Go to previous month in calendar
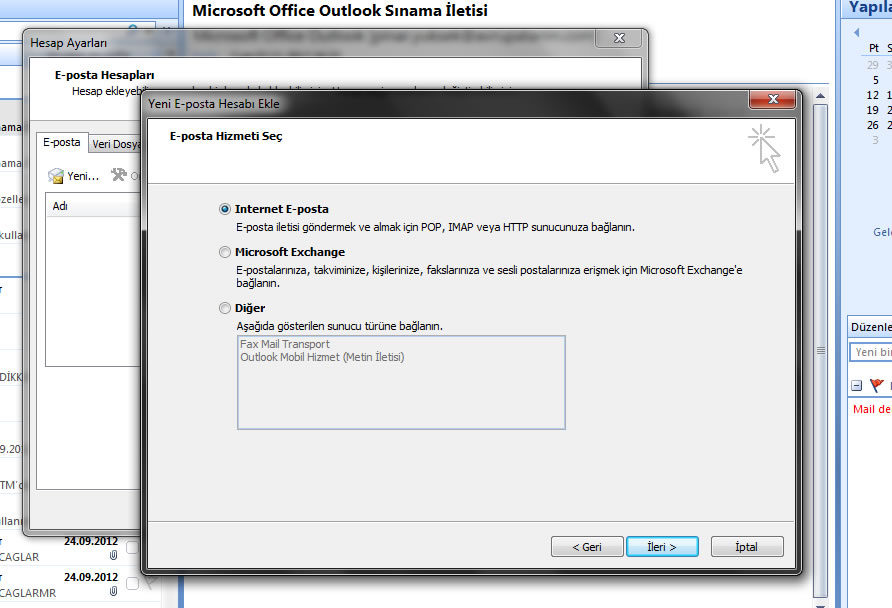 [856, 32]
